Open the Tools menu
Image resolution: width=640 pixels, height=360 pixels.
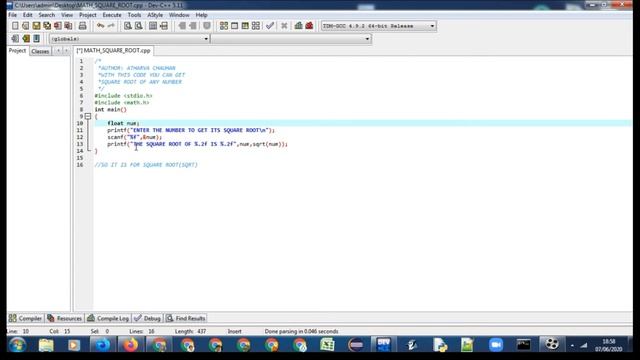(x=134, y=15)
